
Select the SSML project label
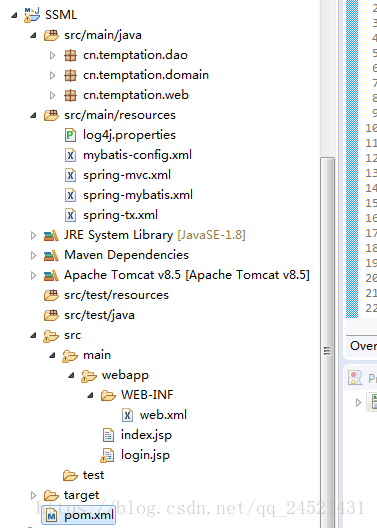pos(61,15)
